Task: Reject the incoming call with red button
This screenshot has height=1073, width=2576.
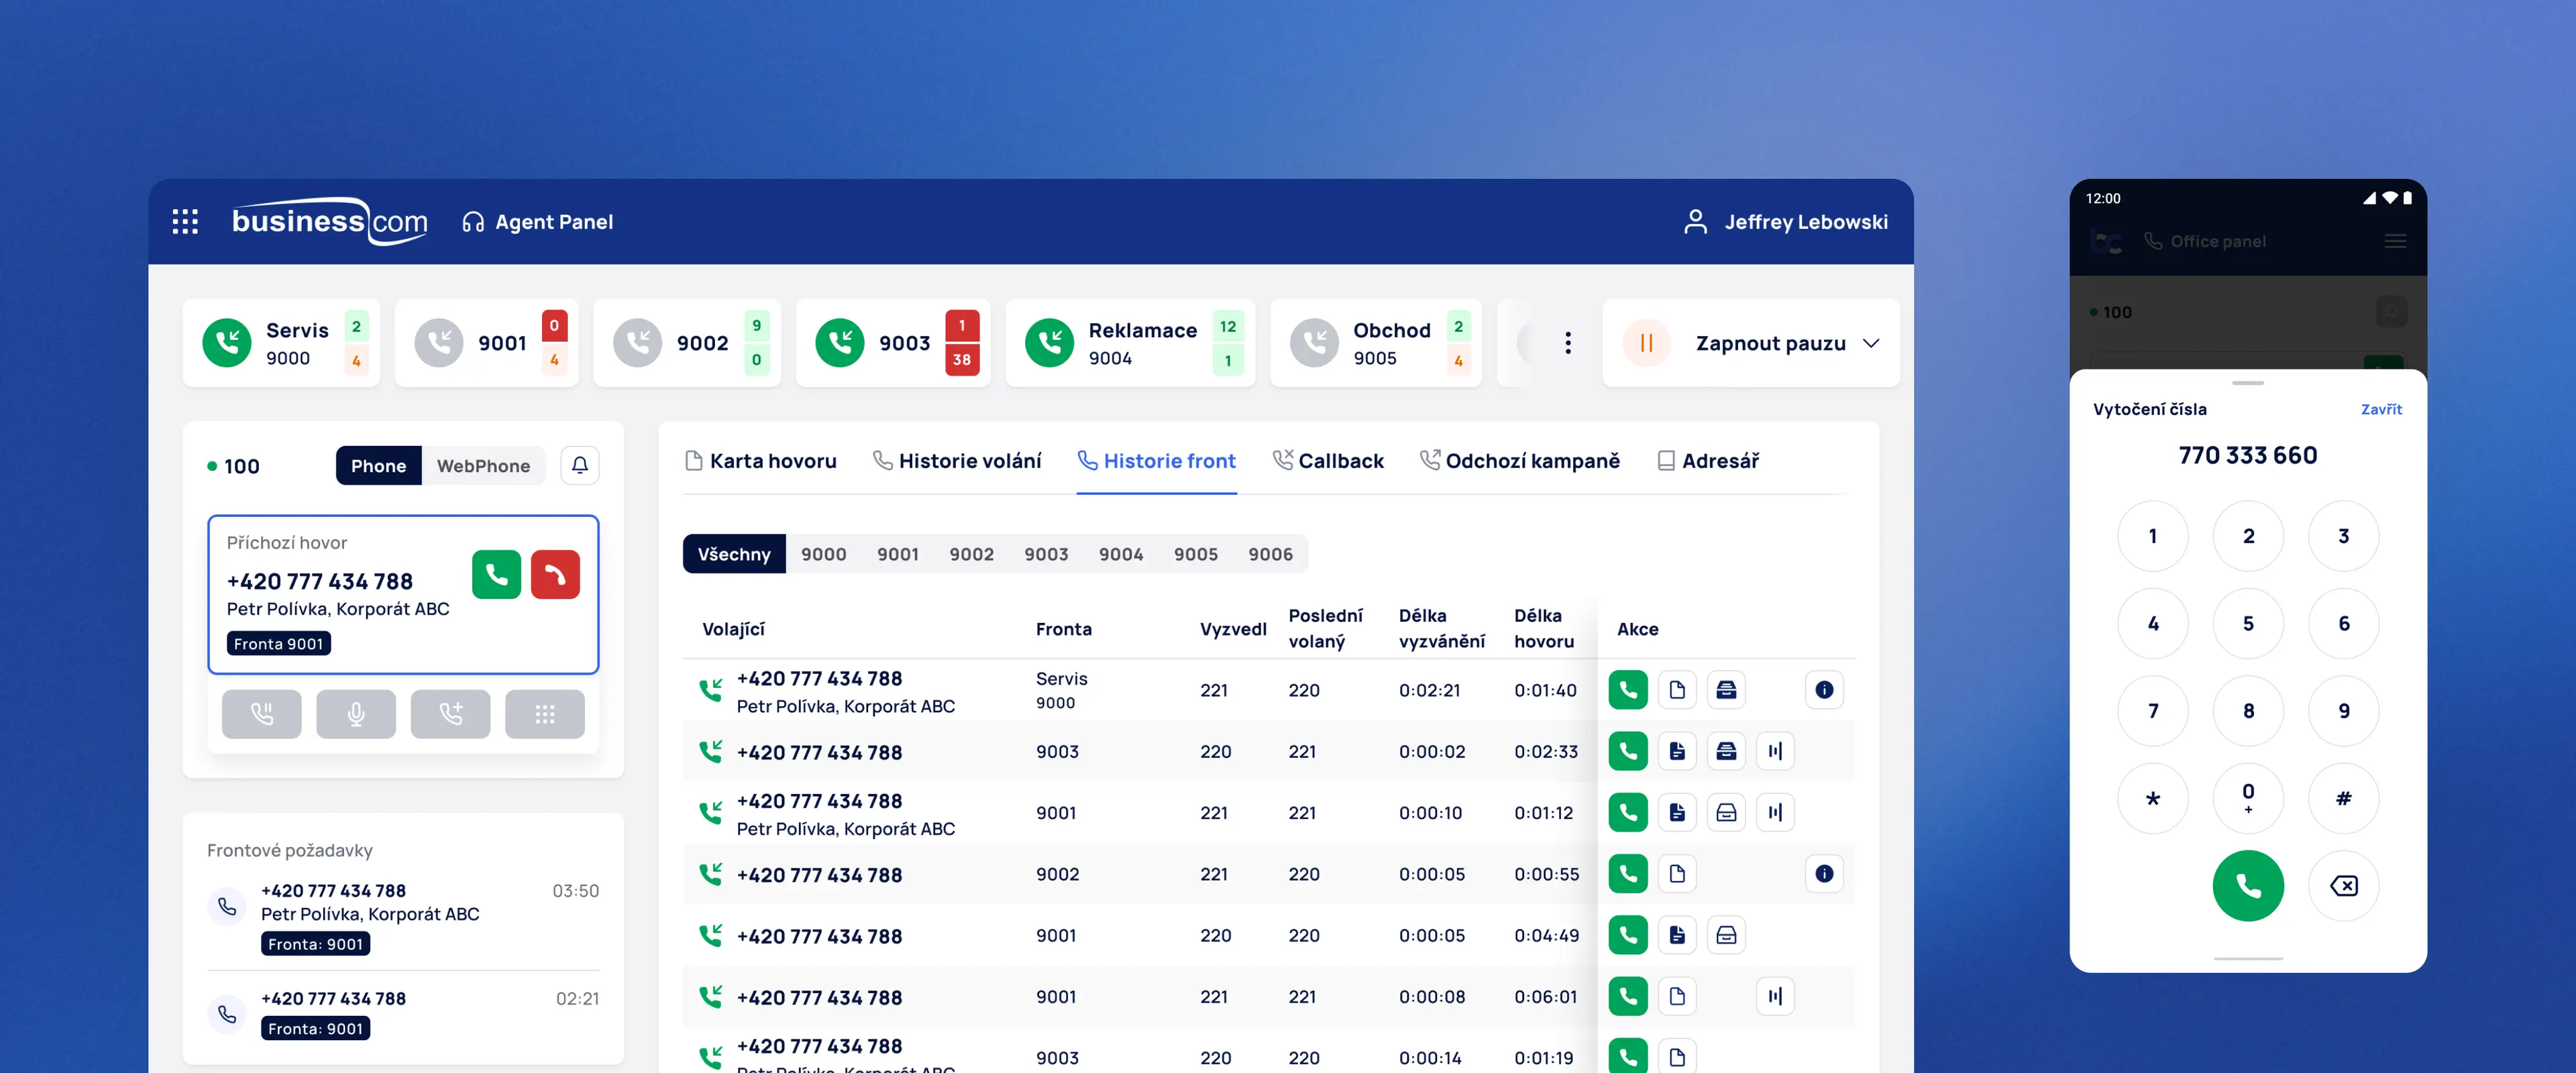Action: pyautogui.click(x=555, y=574)
